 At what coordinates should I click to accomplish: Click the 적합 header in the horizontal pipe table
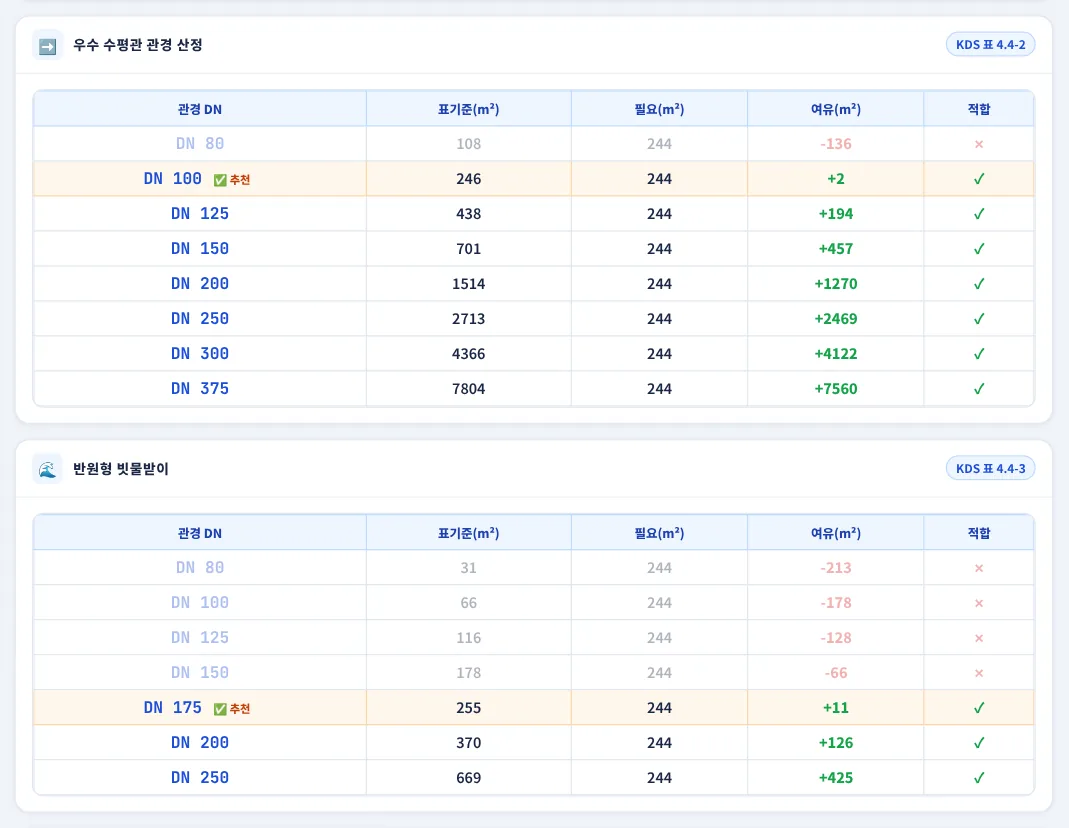pos(979,109)
